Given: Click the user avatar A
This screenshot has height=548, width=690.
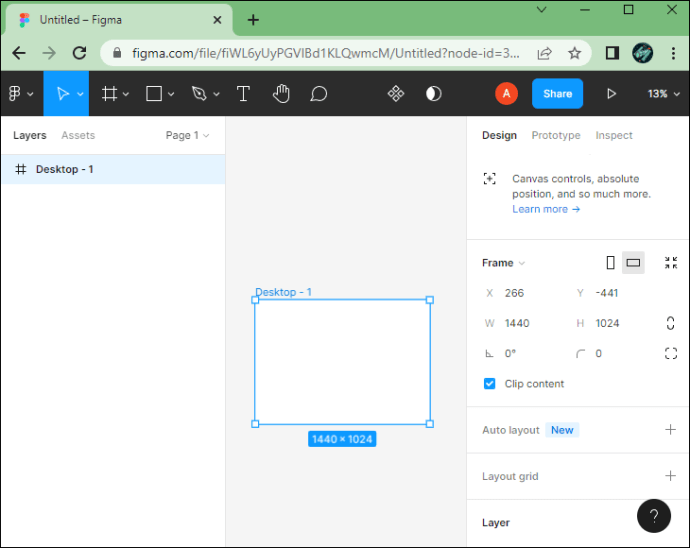Looking at the screenshot, I should [x=506, y=93].
